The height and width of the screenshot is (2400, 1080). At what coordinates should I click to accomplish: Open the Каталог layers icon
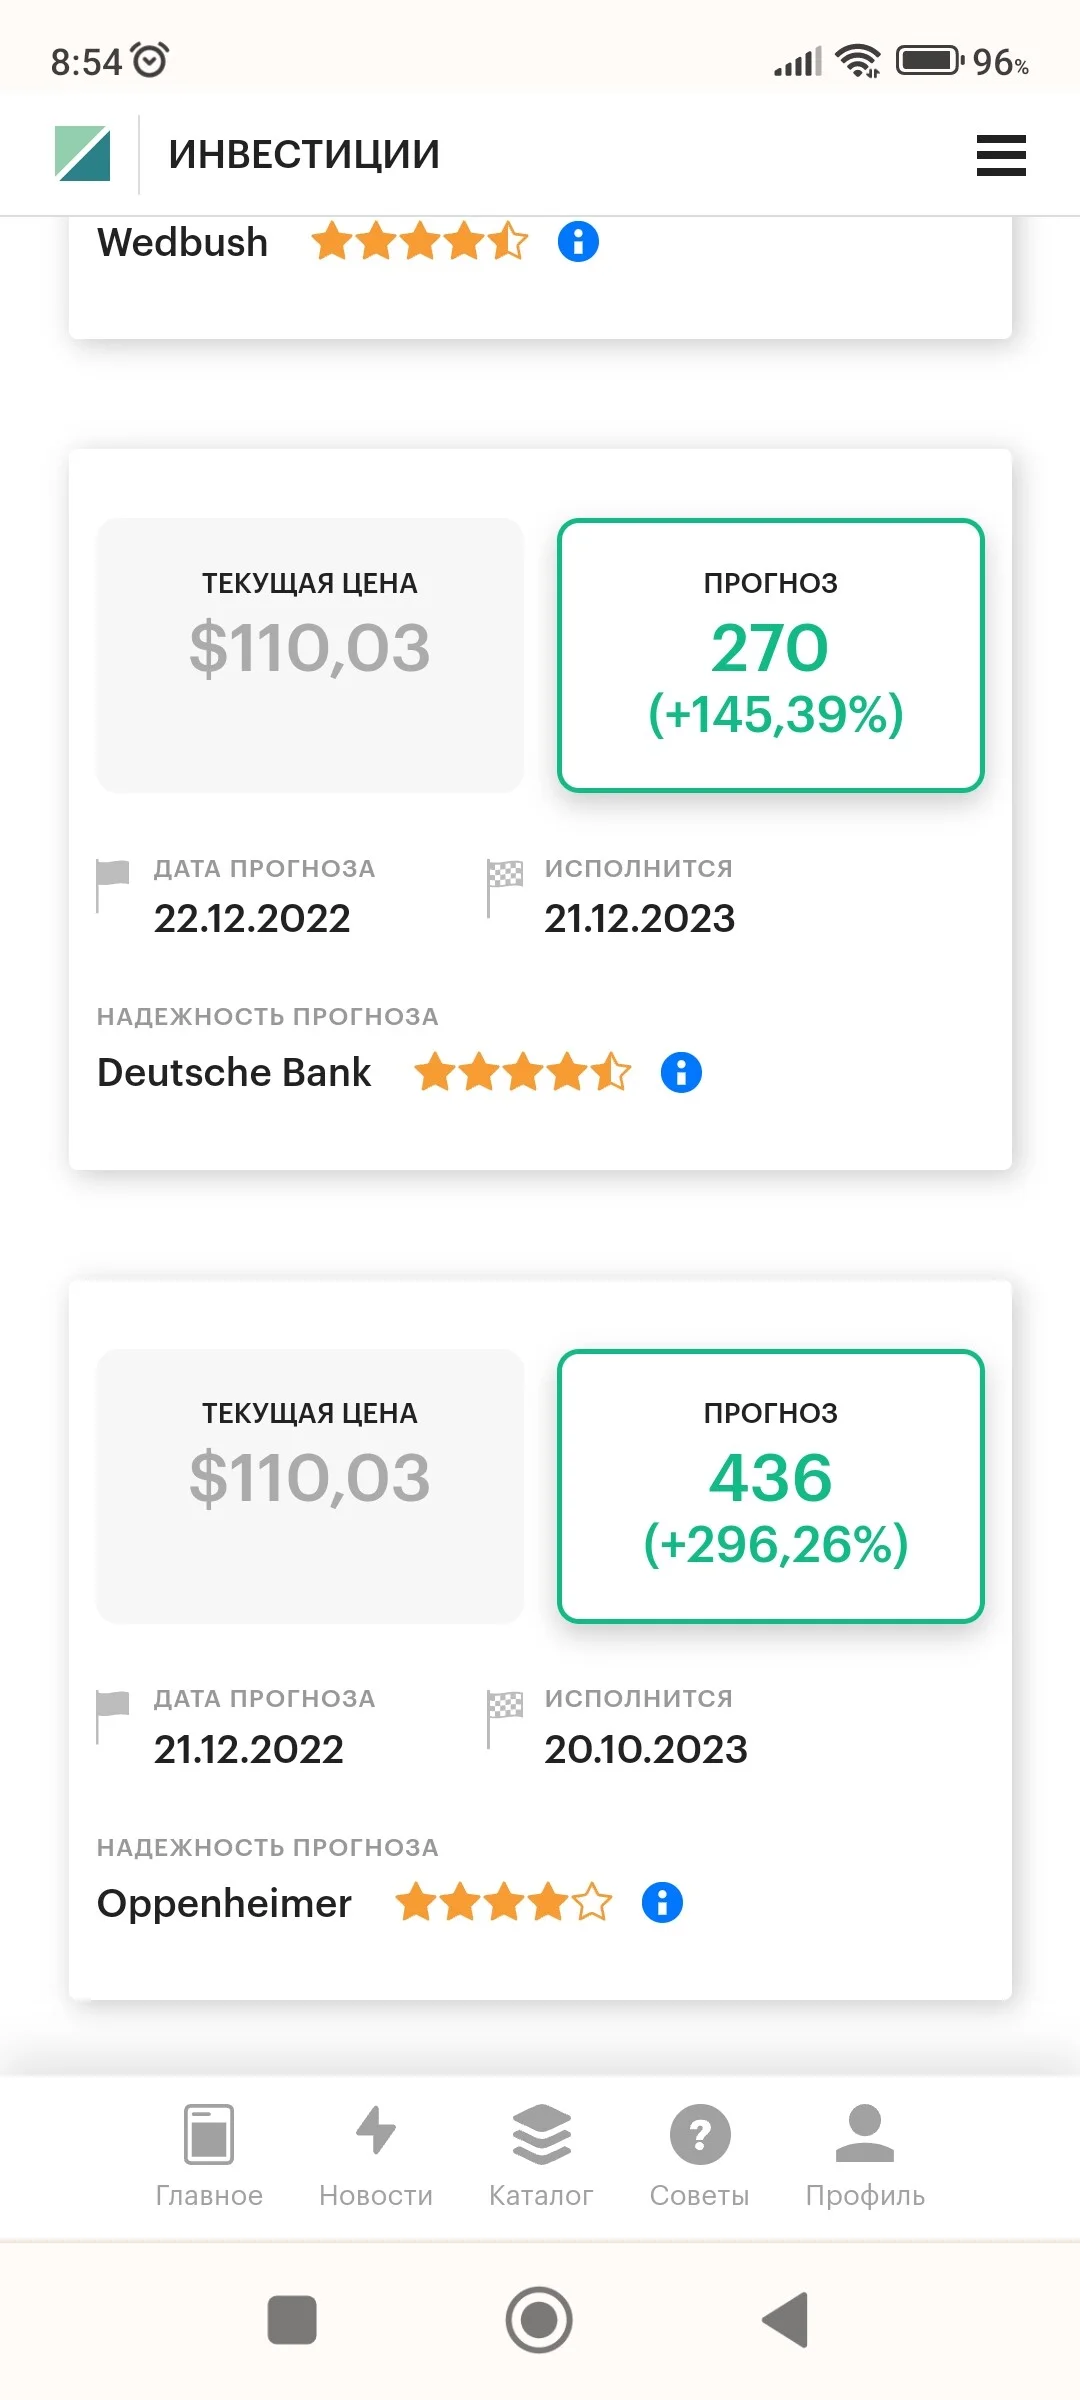pyautogui.click(x=541, y=2133)
